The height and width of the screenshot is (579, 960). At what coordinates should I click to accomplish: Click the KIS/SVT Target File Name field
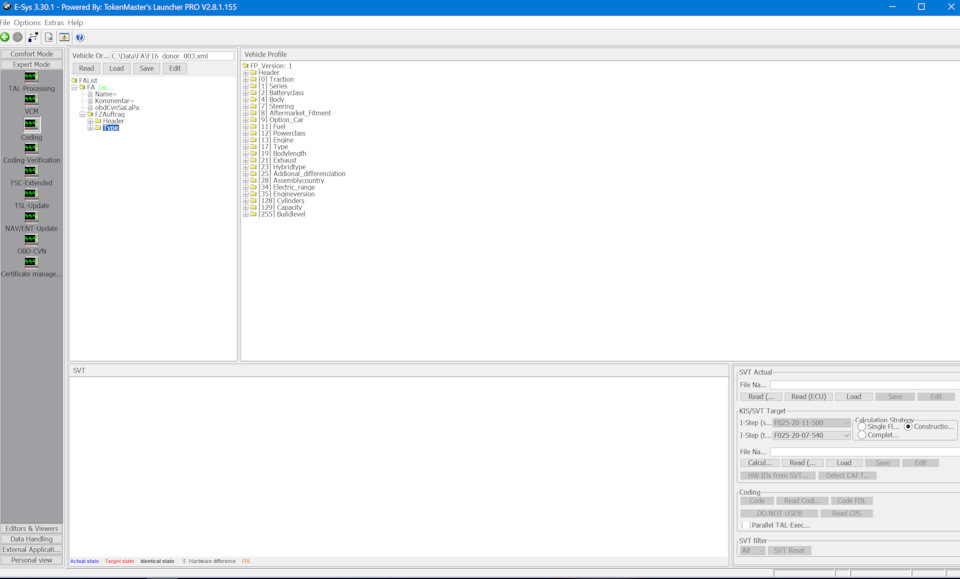coord(864,451)
